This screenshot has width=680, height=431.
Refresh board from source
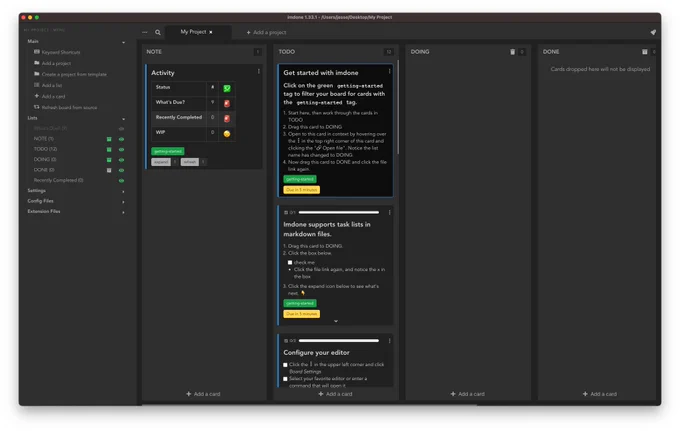[x=65, y=107]
